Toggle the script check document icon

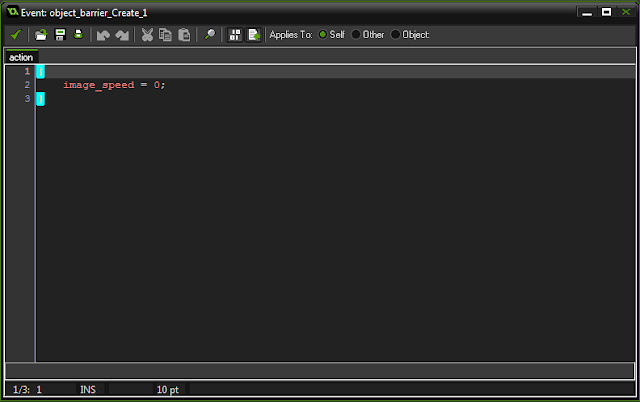tap(254, 35)
